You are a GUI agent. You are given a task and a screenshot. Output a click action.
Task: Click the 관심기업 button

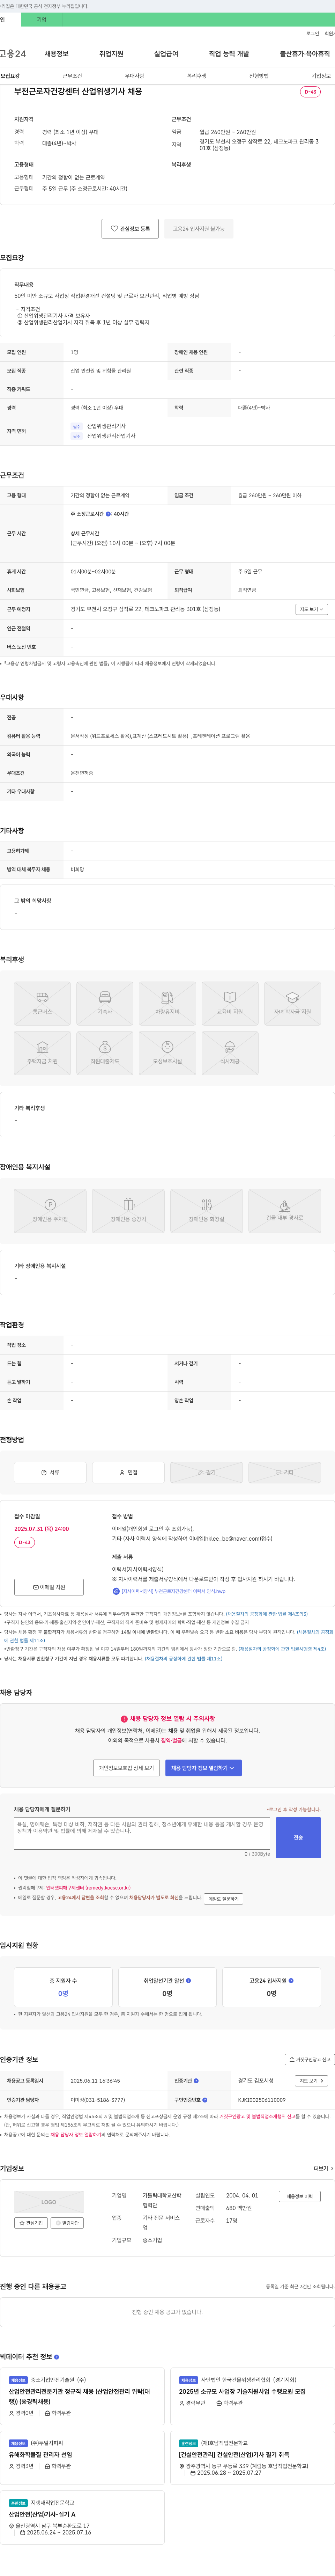[x=31, y=2223]
